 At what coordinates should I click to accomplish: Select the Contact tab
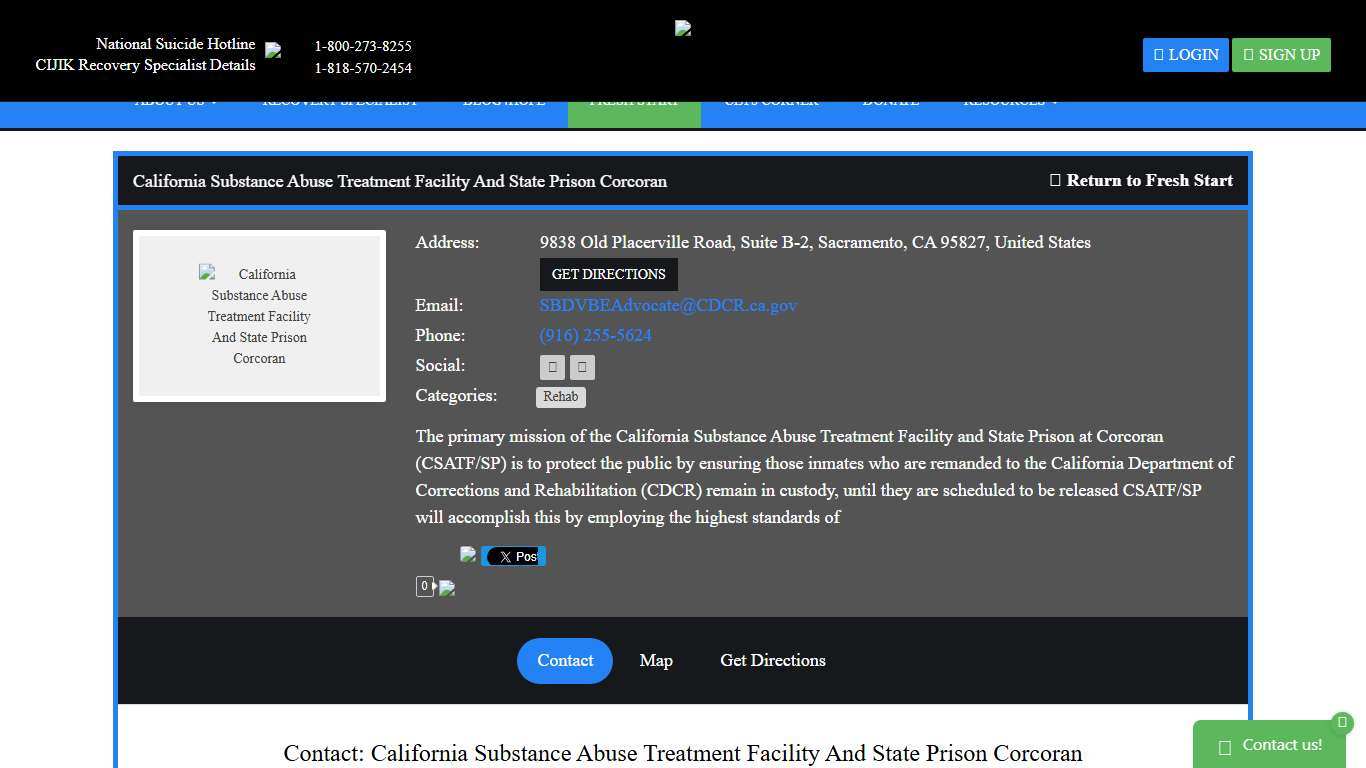pos(565,661)
